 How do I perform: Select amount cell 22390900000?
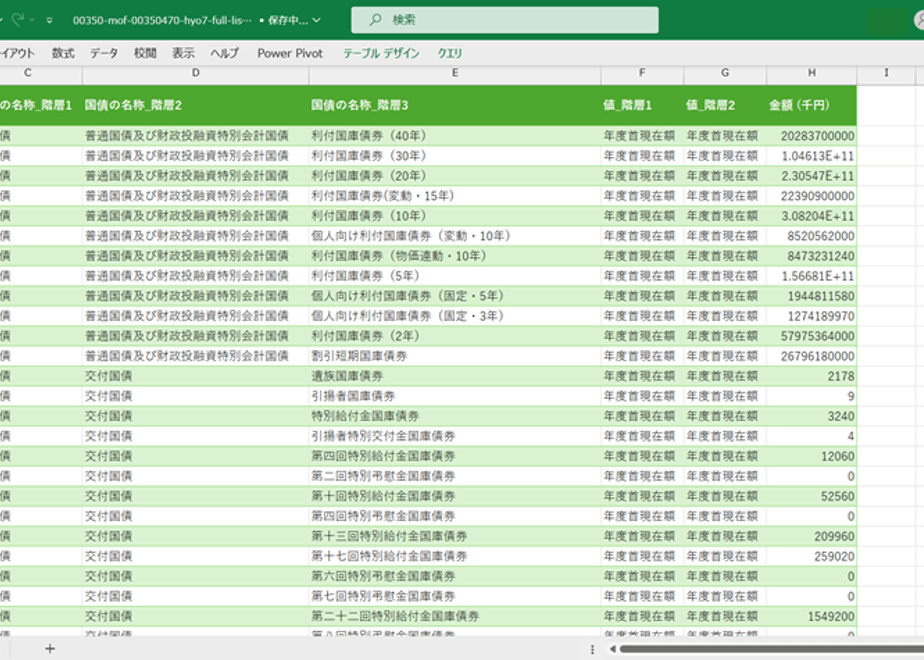pos(811,196)
